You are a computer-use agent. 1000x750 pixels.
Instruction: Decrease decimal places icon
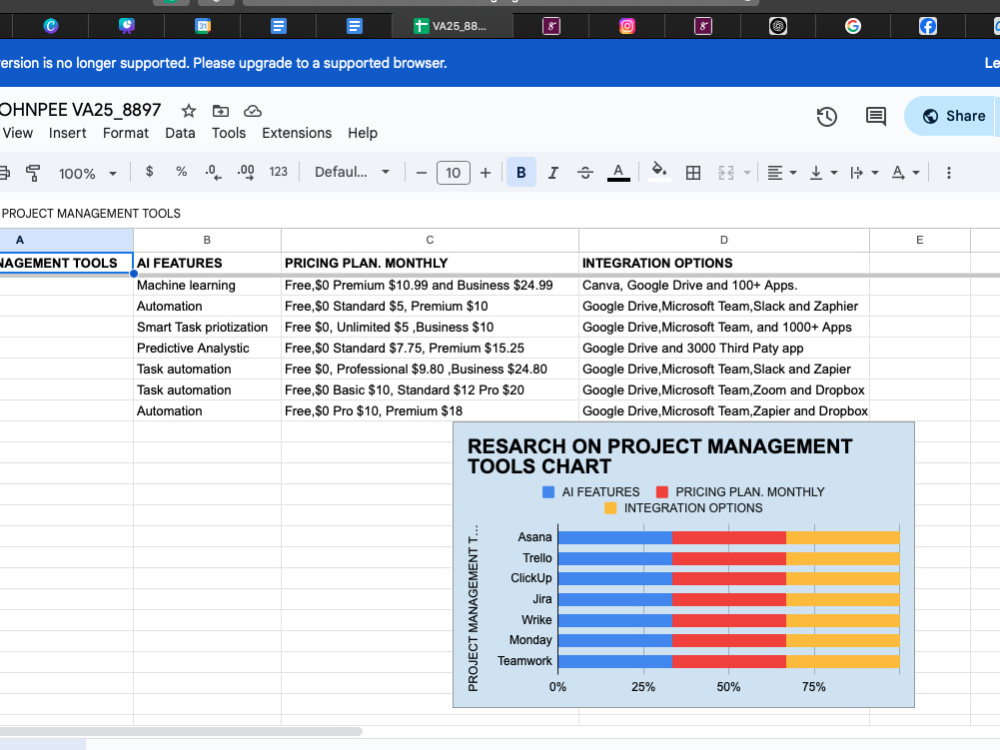coord(213,172)
